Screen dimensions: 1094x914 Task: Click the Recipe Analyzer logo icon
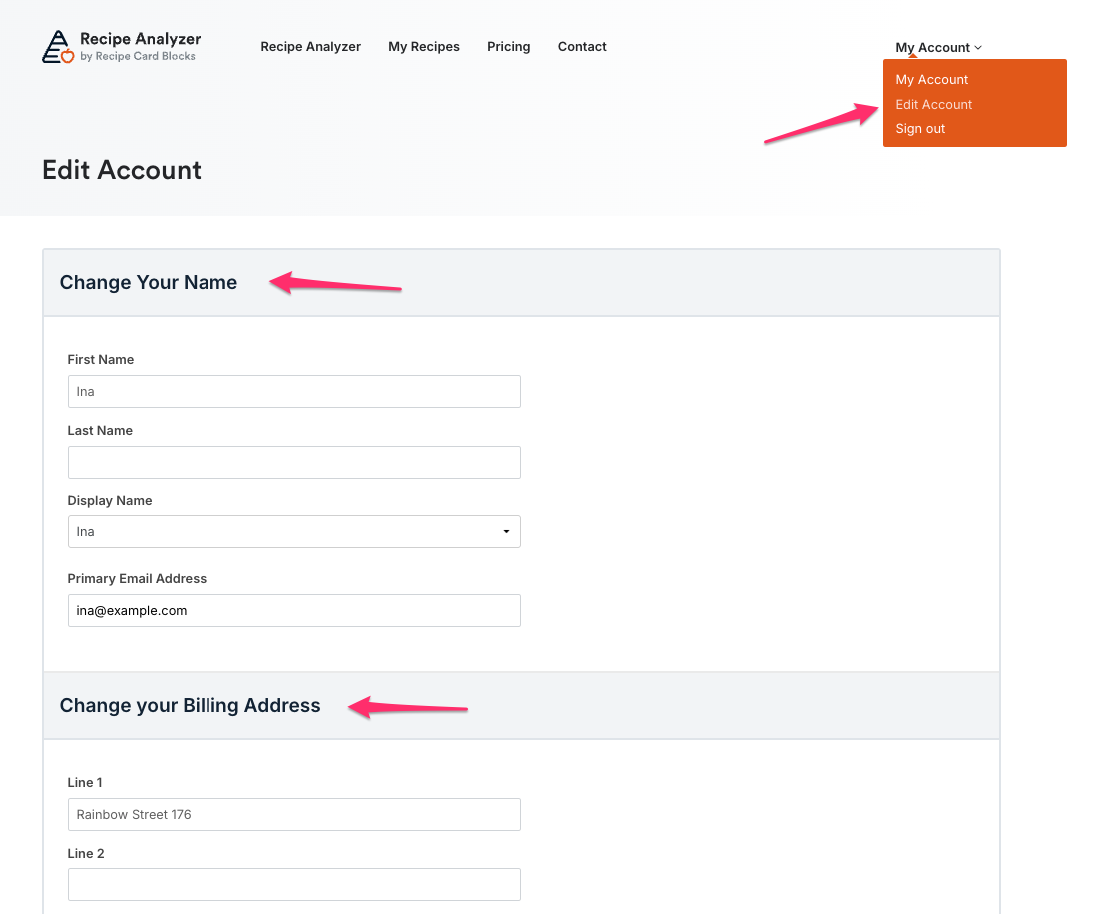(x=58, y=47)
